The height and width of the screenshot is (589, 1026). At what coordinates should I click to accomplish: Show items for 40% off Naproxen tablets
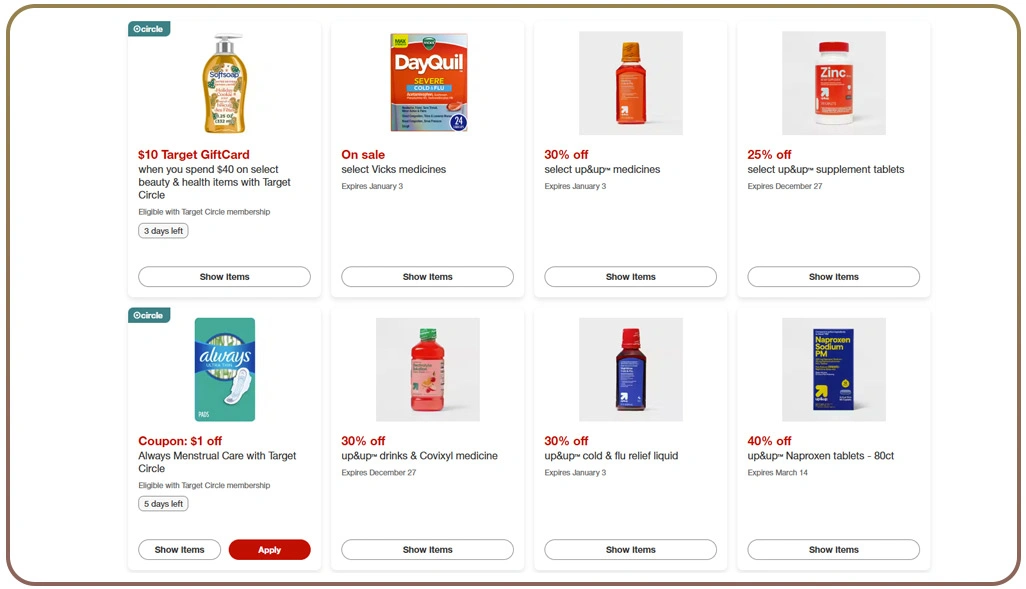[833, 549]
